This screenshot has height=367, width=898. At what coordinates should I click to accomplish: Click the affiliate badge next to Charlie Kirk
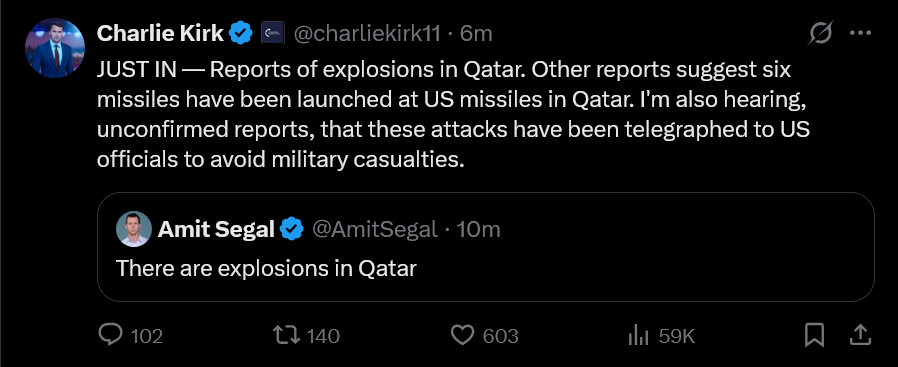273,33
